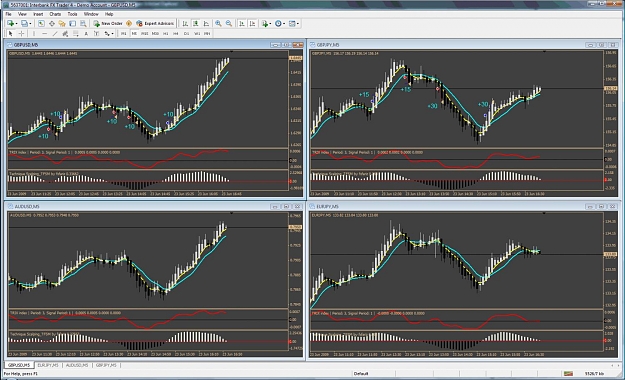Open the Profiles toolbar icon
The width and height of the screenshot is (625, 380).
pyautogui.click(x=24, y=24)
